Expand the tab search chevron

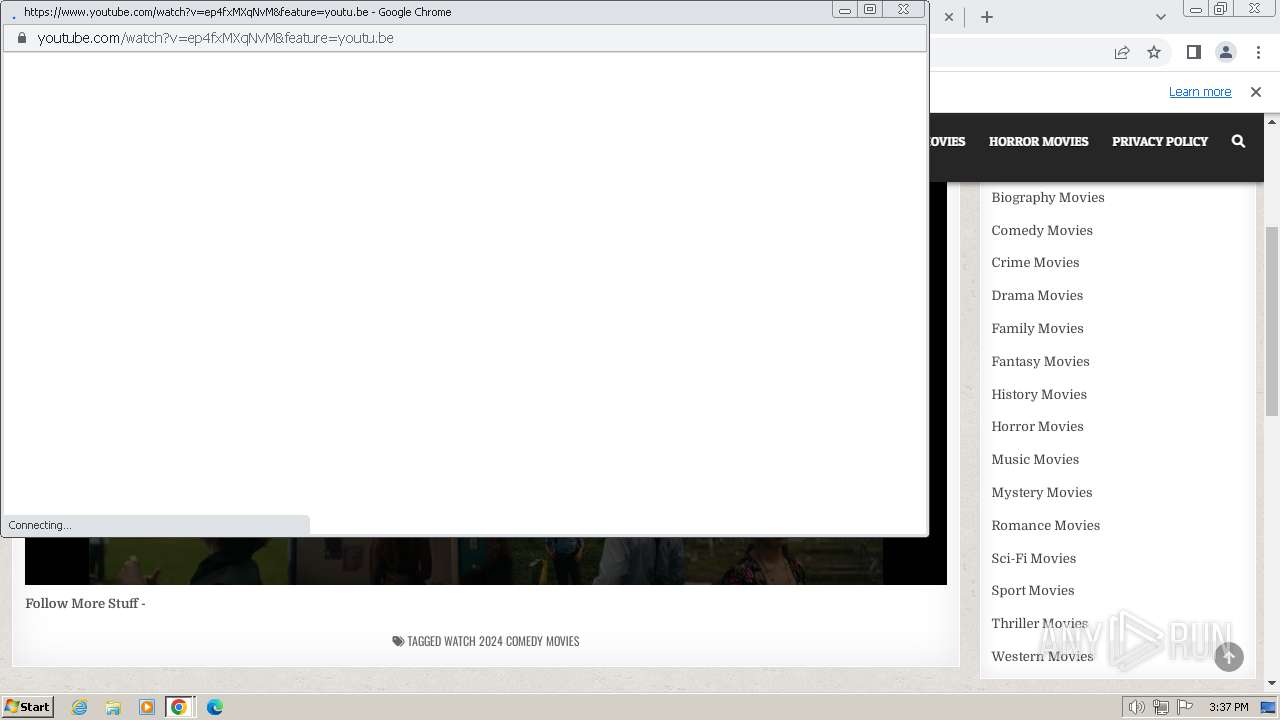tap(1160, 17)
